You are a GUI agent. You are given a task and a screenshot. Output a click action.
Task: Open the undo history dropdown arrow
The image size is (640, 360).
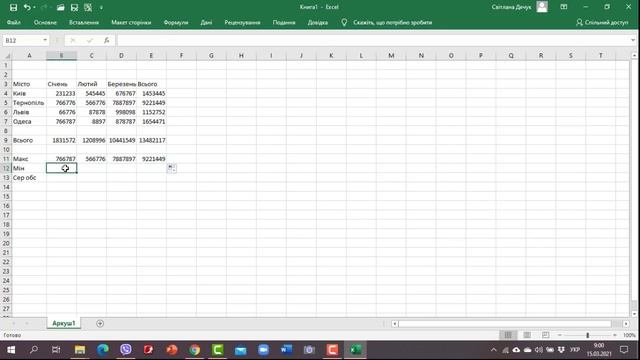[34, 7]
